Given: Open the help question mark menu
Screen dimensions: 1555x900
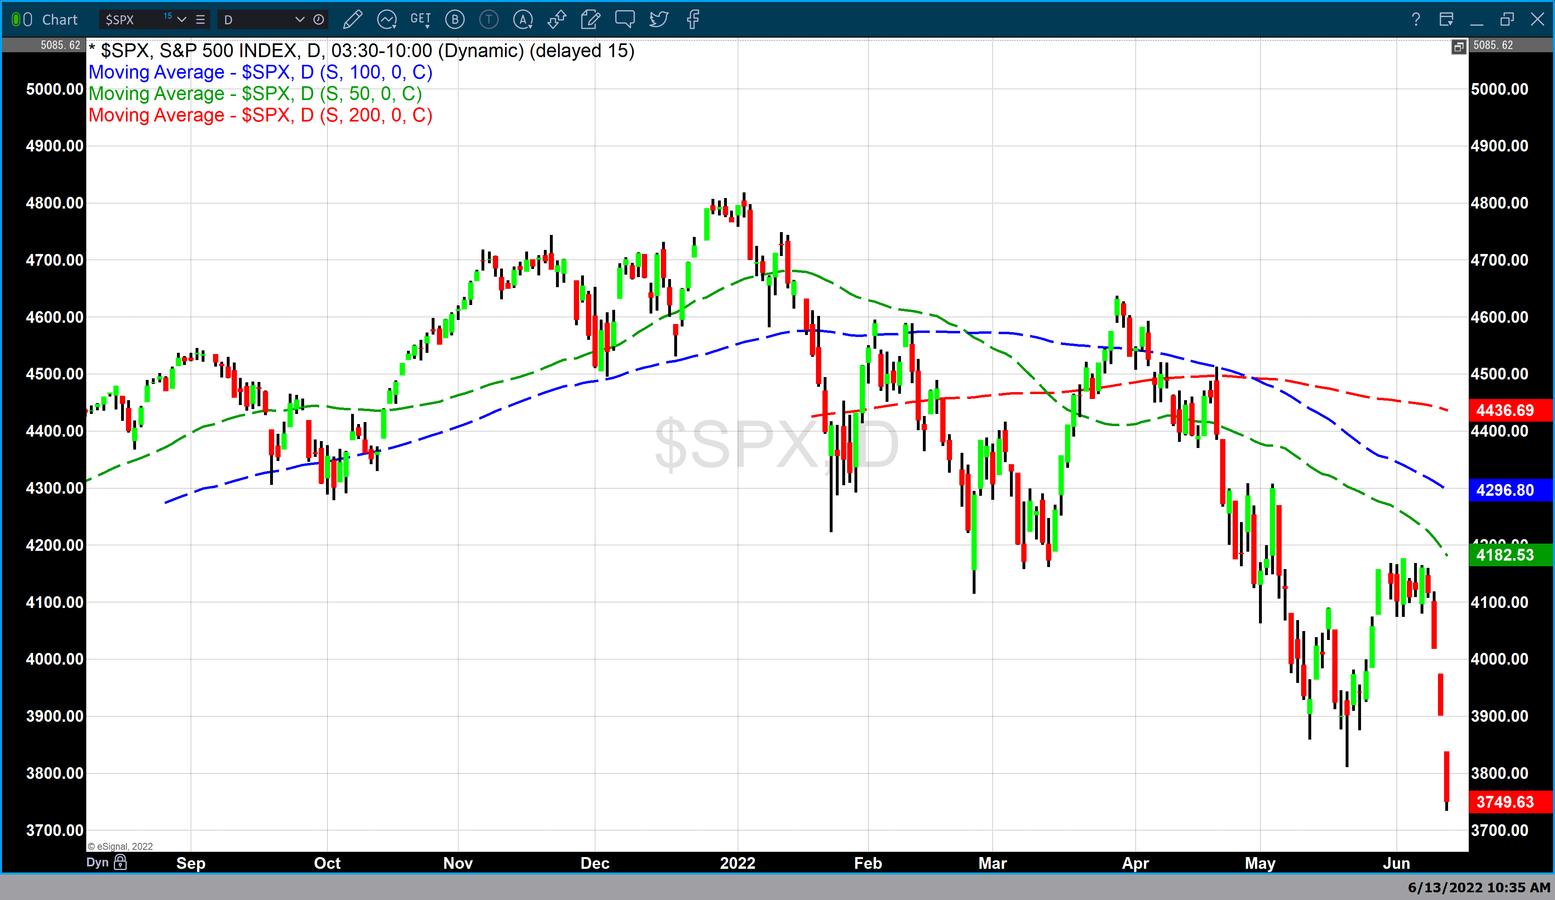Looking at the screenshot, I should tap(1415, 20).
